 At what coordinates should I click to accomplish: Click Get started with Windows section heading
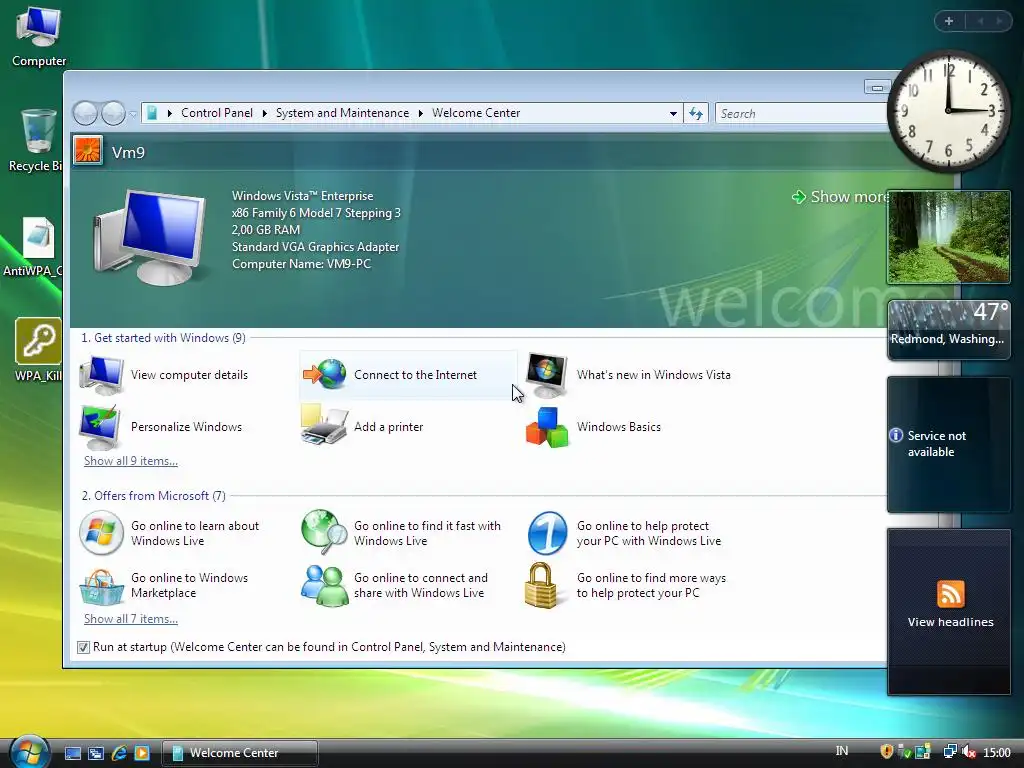click(163, 338)
